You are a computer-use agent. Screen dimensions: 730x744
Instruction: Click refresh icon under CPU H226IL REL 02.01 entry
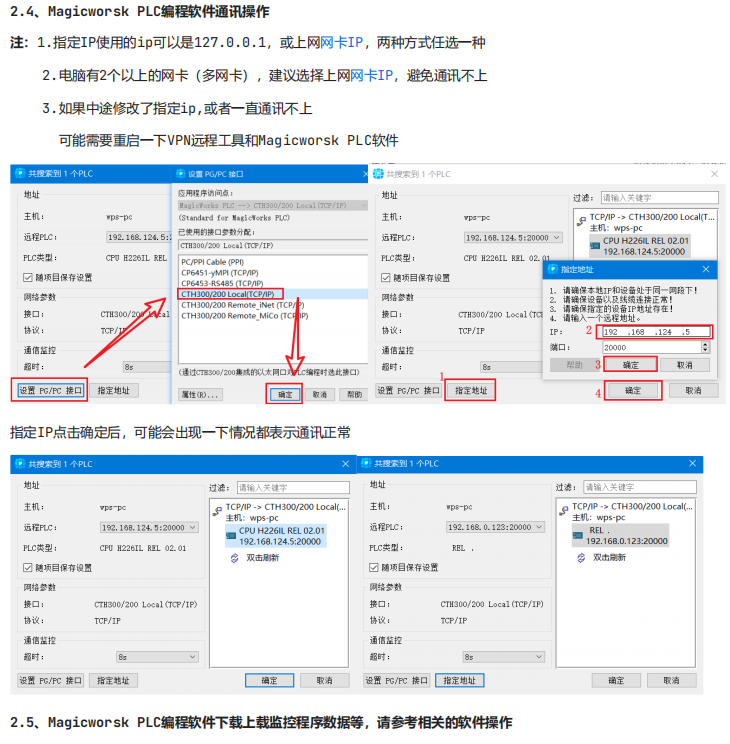tap(234, 558)
